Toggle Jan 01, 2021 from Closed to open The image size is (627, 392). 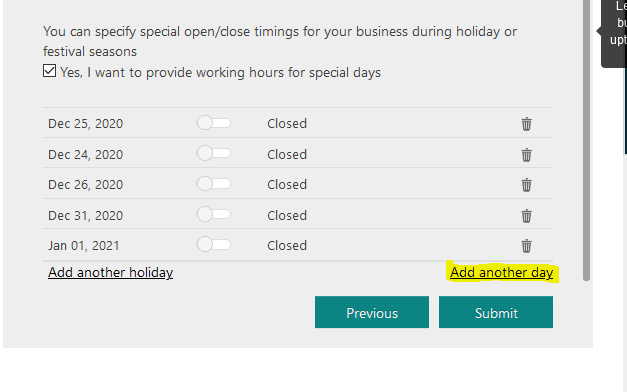214,244
